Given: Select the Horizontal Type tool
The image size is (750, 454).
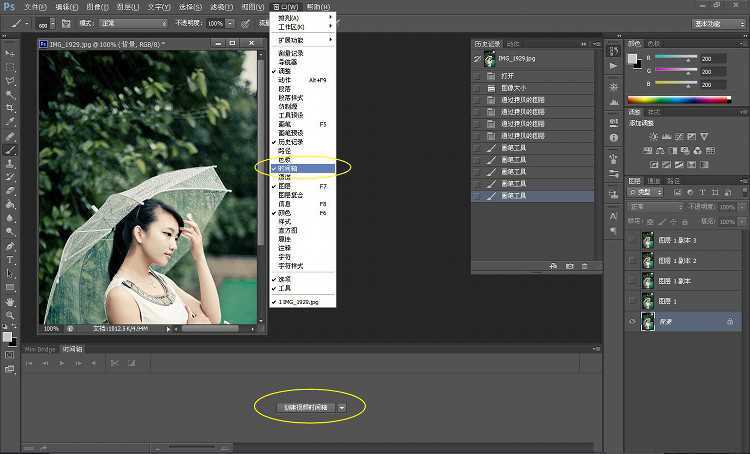Looking at the screenshot, I should (10, 260).
